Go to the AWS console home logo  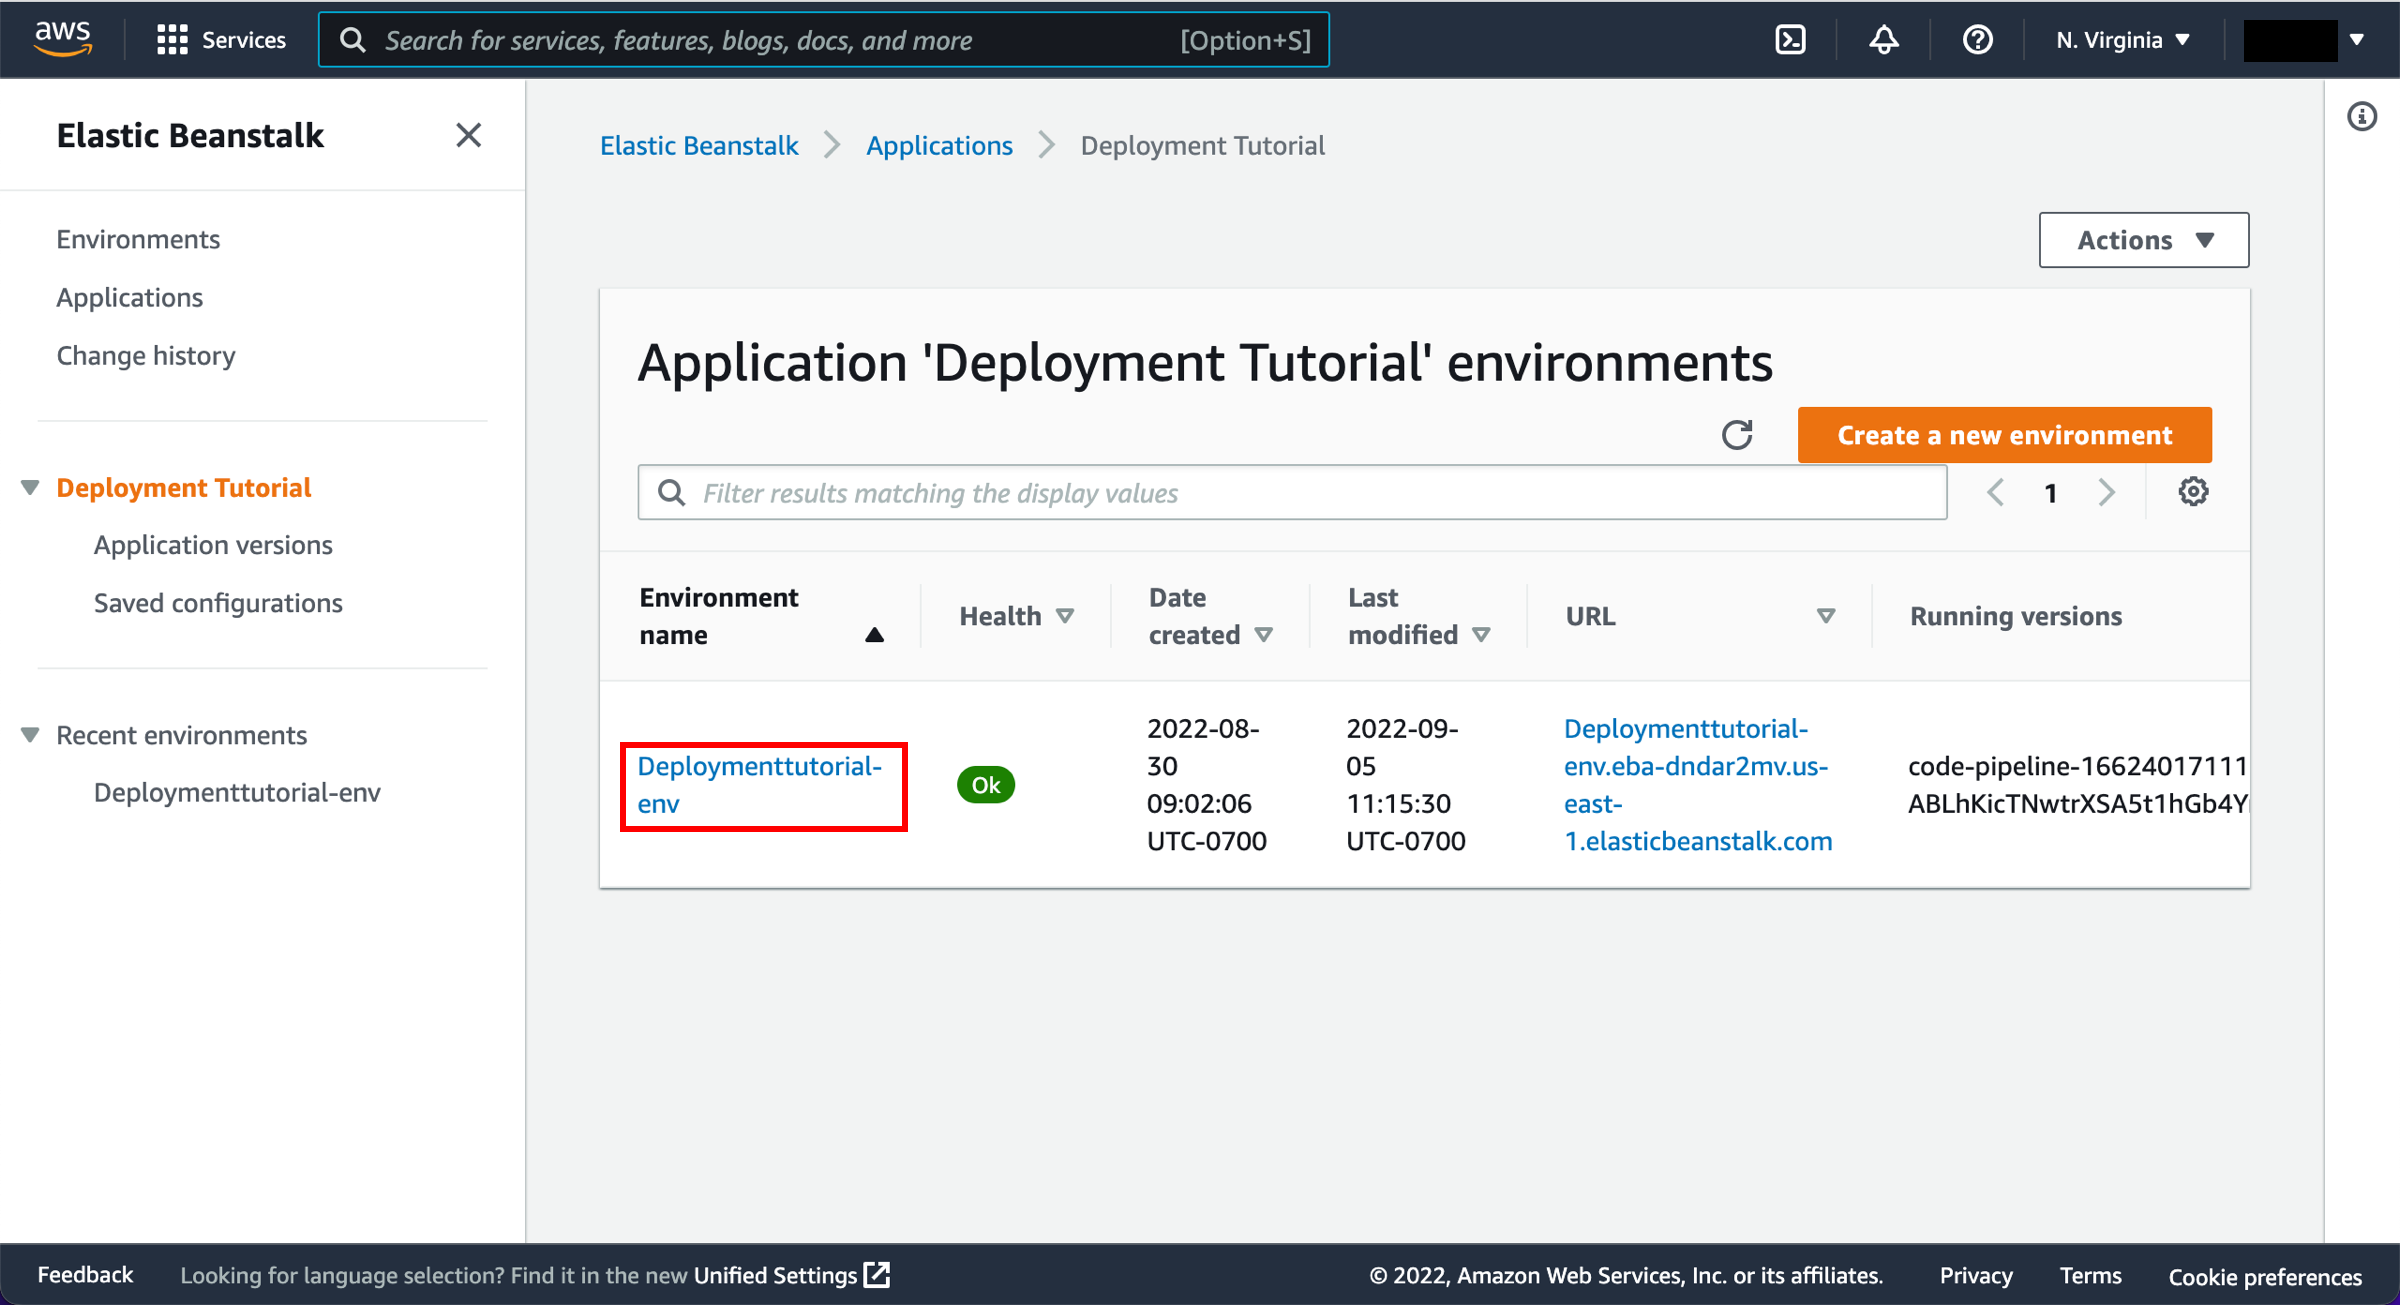(62, 39)
